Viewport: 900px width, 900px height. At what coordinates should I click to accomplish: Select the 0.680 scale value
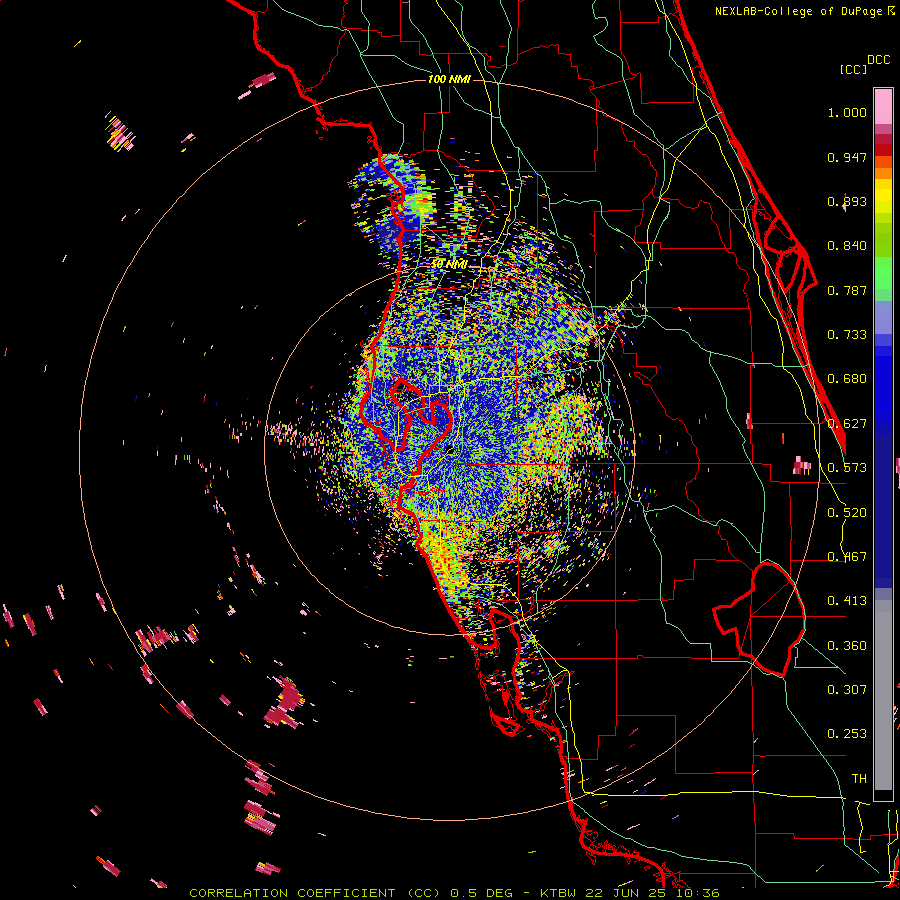click(x=847, y=379)
